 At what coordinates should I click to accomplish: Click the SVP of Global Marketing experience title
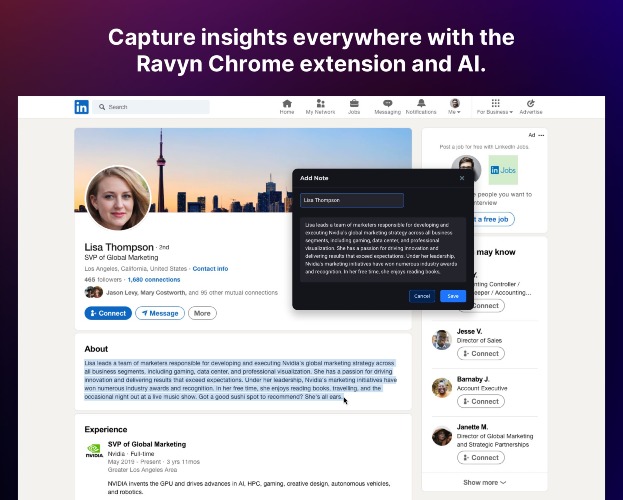coord(147,444)
